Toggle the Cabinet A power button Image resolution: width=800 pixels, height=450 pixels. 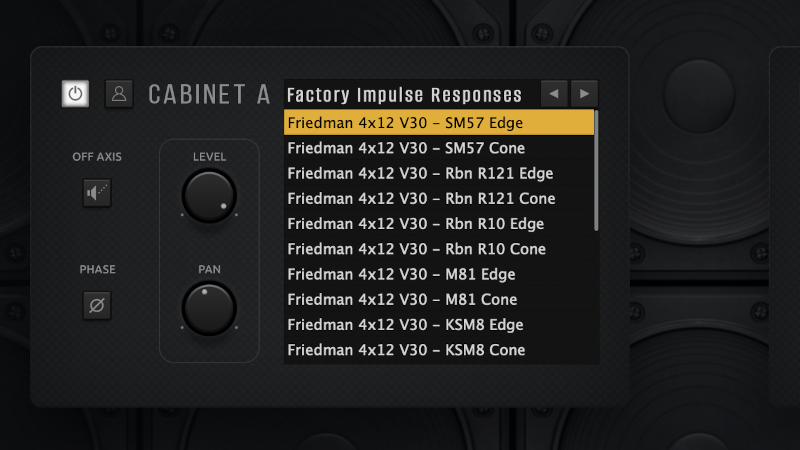click(76, 94)
